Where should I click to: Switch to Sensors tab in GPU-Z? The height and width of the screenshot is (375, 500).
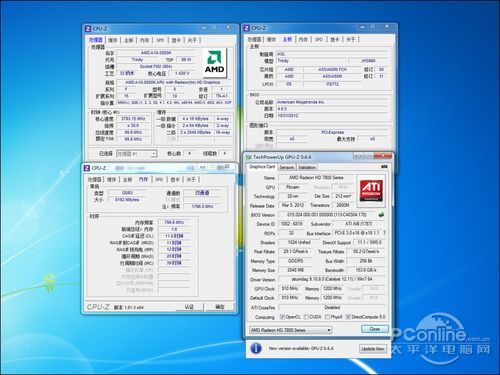click(x=287, y=167)
